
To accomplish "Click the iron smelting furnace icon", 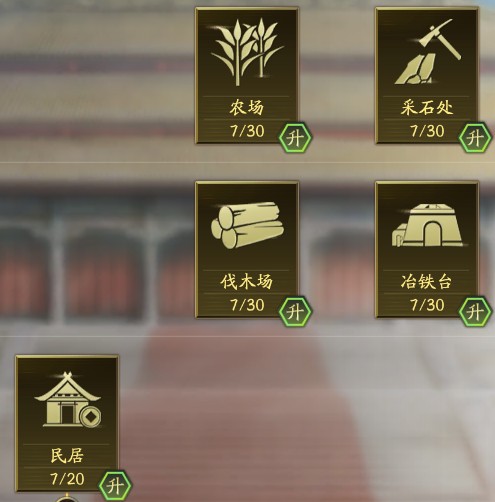I will click(x=428, y=225).
